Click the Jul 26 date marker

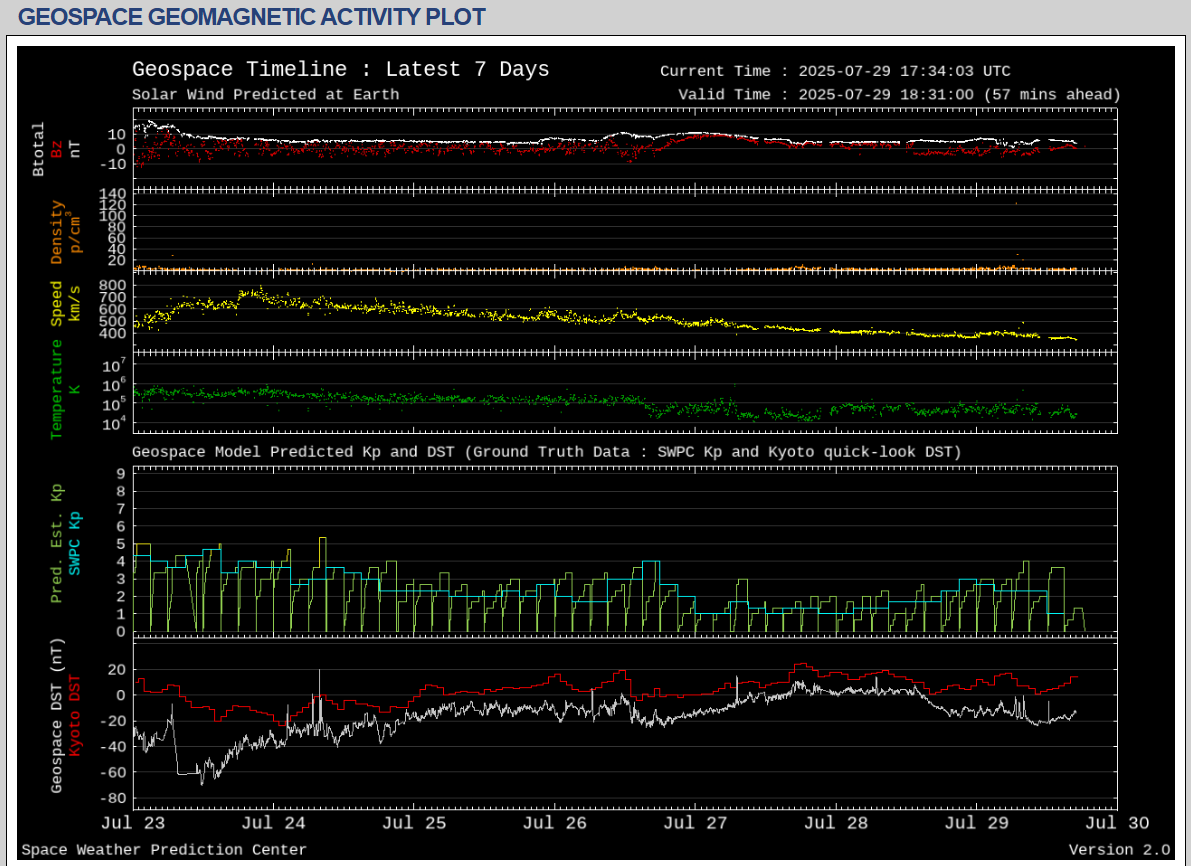(555, 823)
